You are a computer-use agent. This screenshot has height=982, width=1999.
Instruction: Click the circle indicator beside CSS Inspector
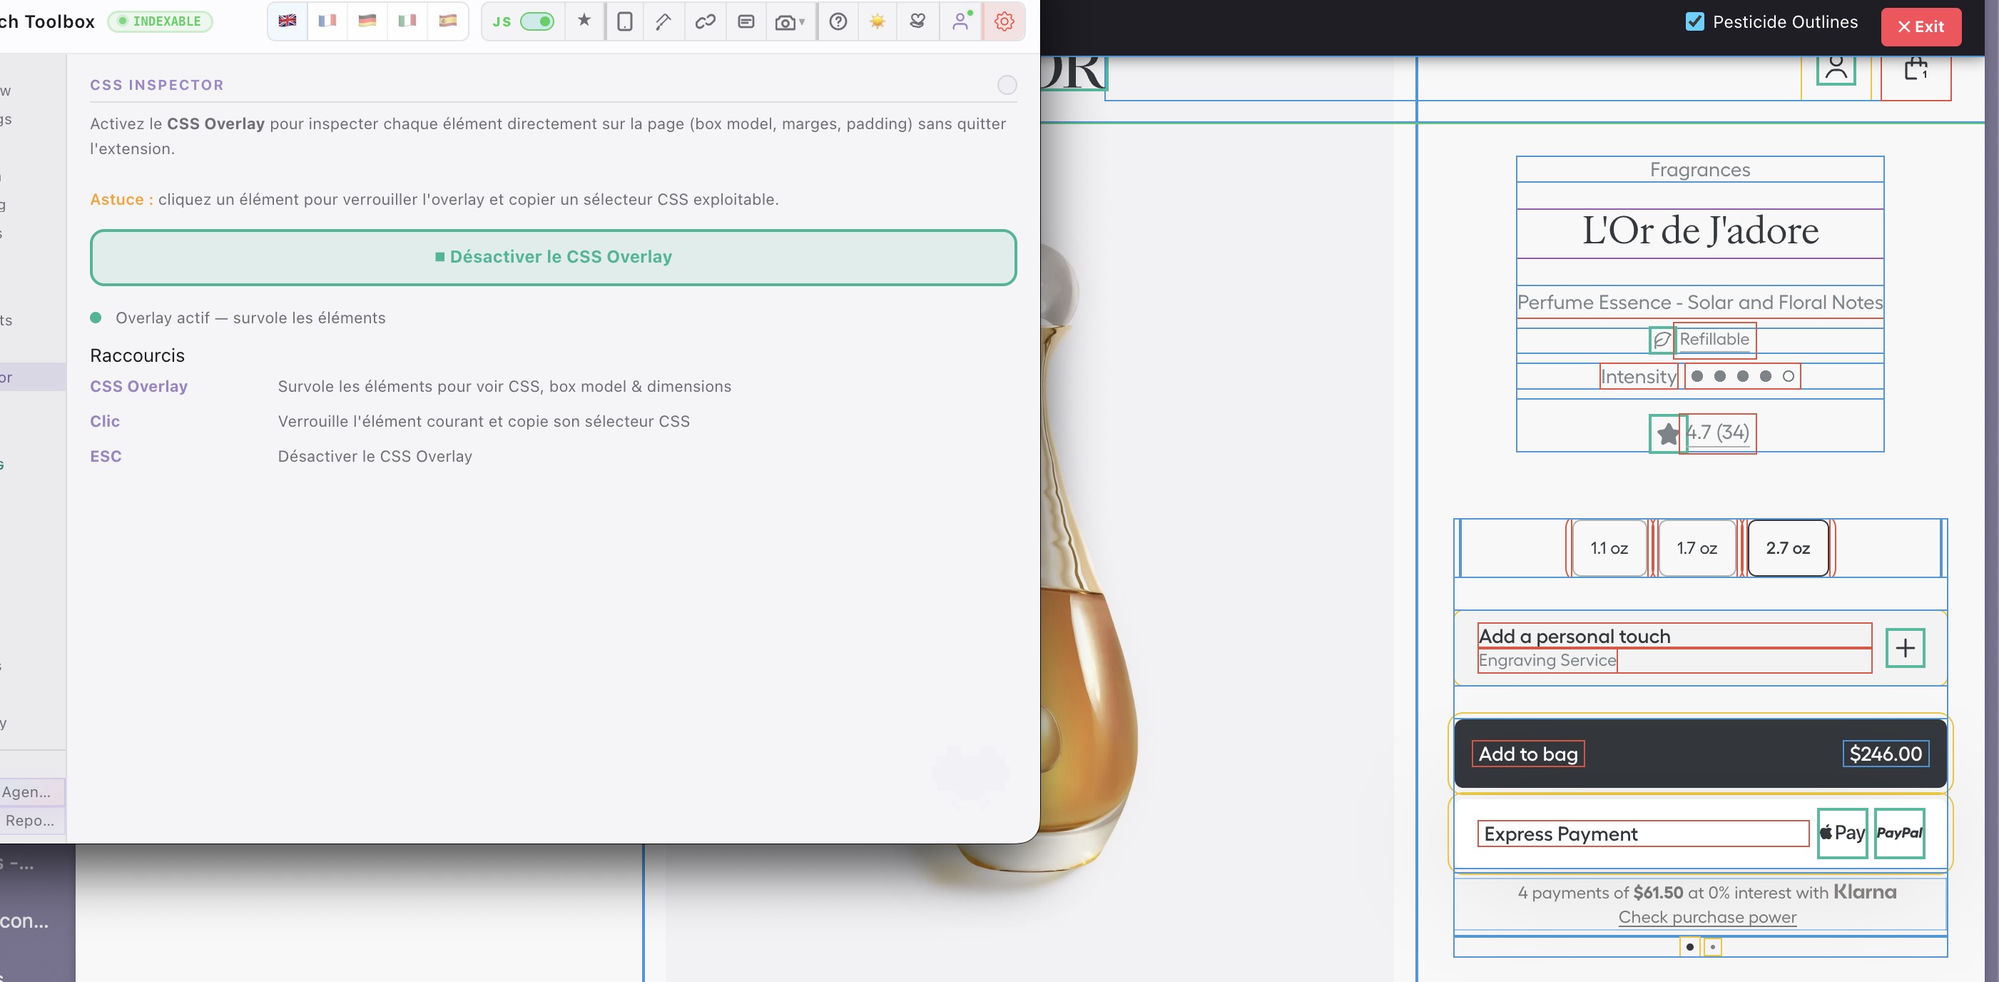pos(1007,85)
